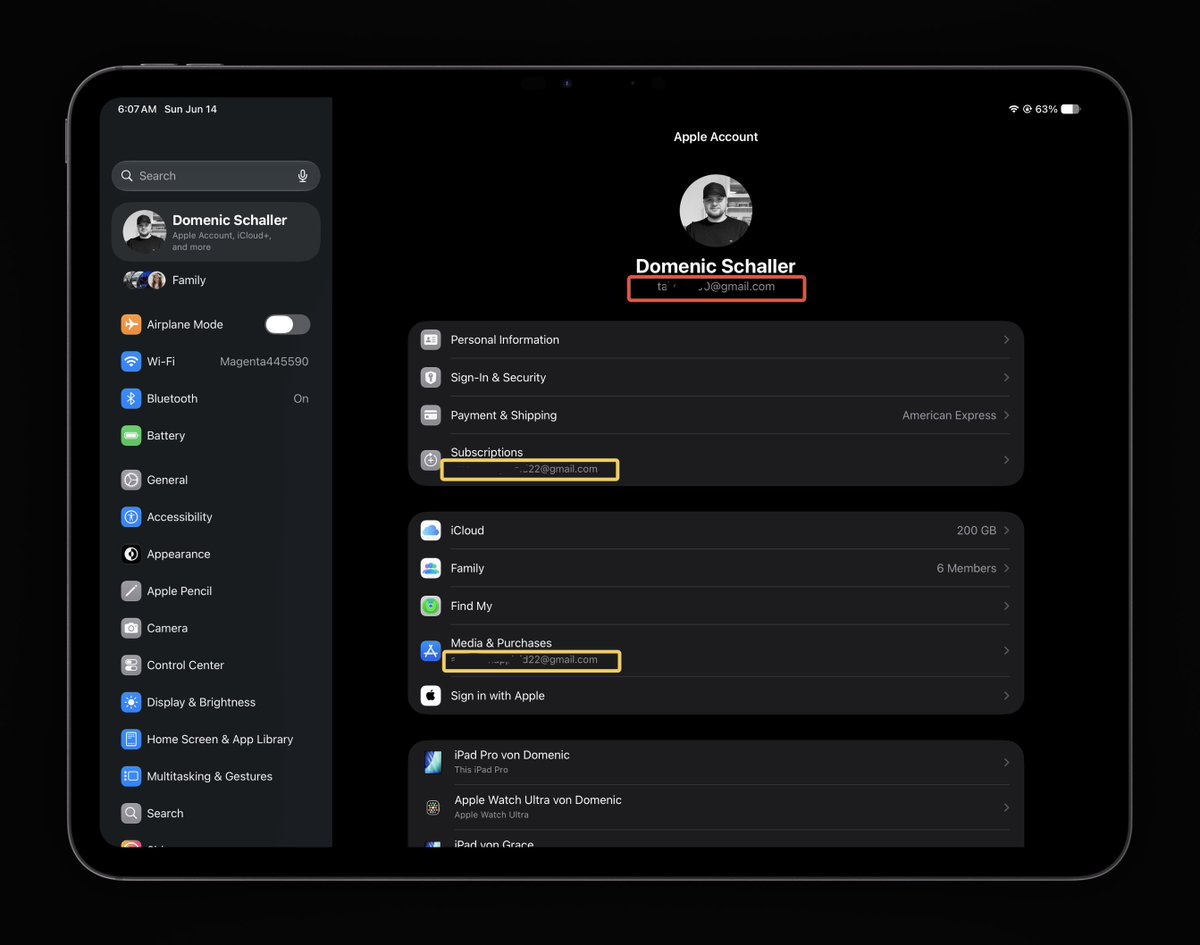Viewport: 1200px width, 945px height.
Task: Click the Airplane Mode icon
Action: pyautogui.click(x=131, y=324)
